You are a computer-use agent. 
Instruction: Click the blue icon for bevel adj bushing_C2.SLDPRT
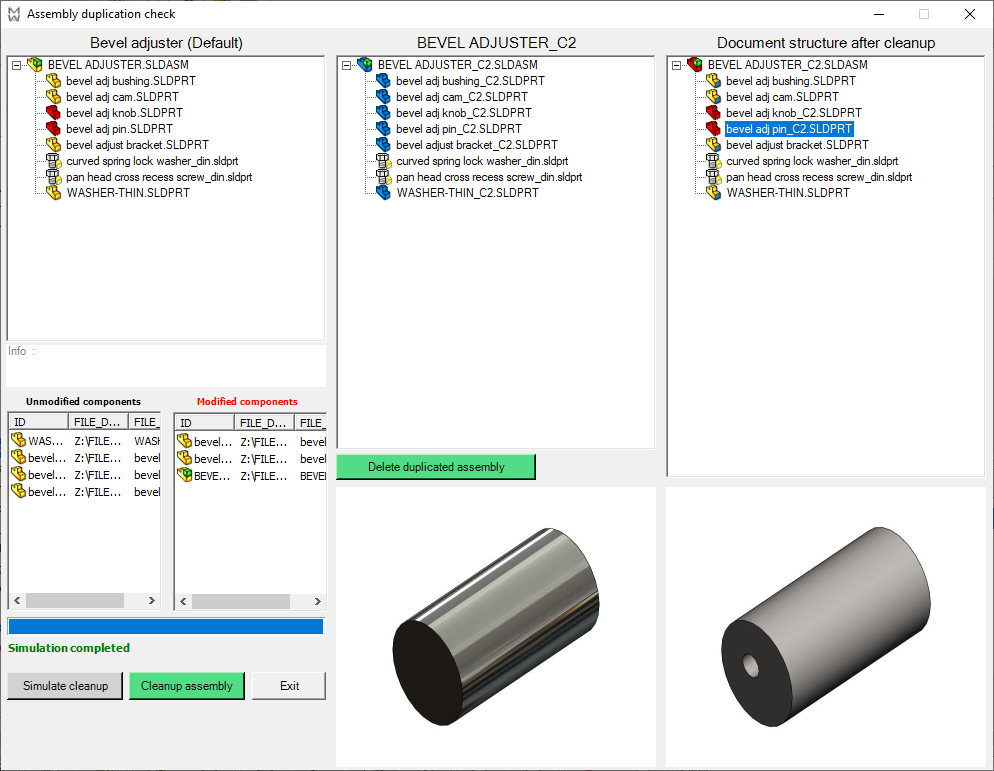tap(384, 81)
